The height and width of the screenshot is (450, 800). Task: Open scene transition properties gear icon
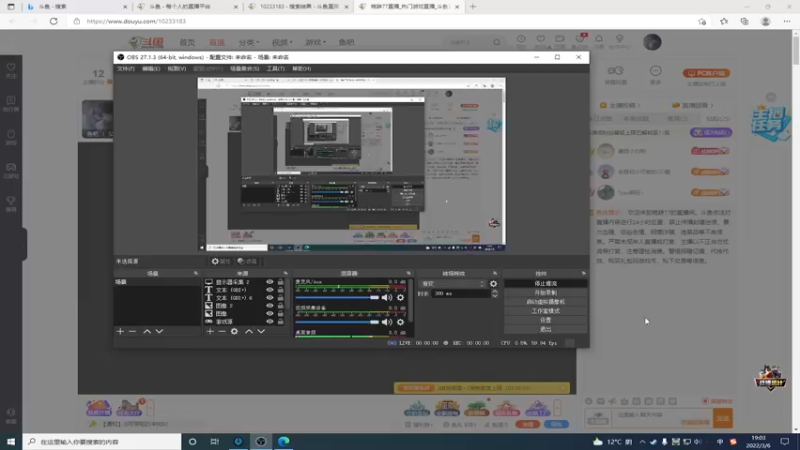pyautogui.click(x=493, y=284)
